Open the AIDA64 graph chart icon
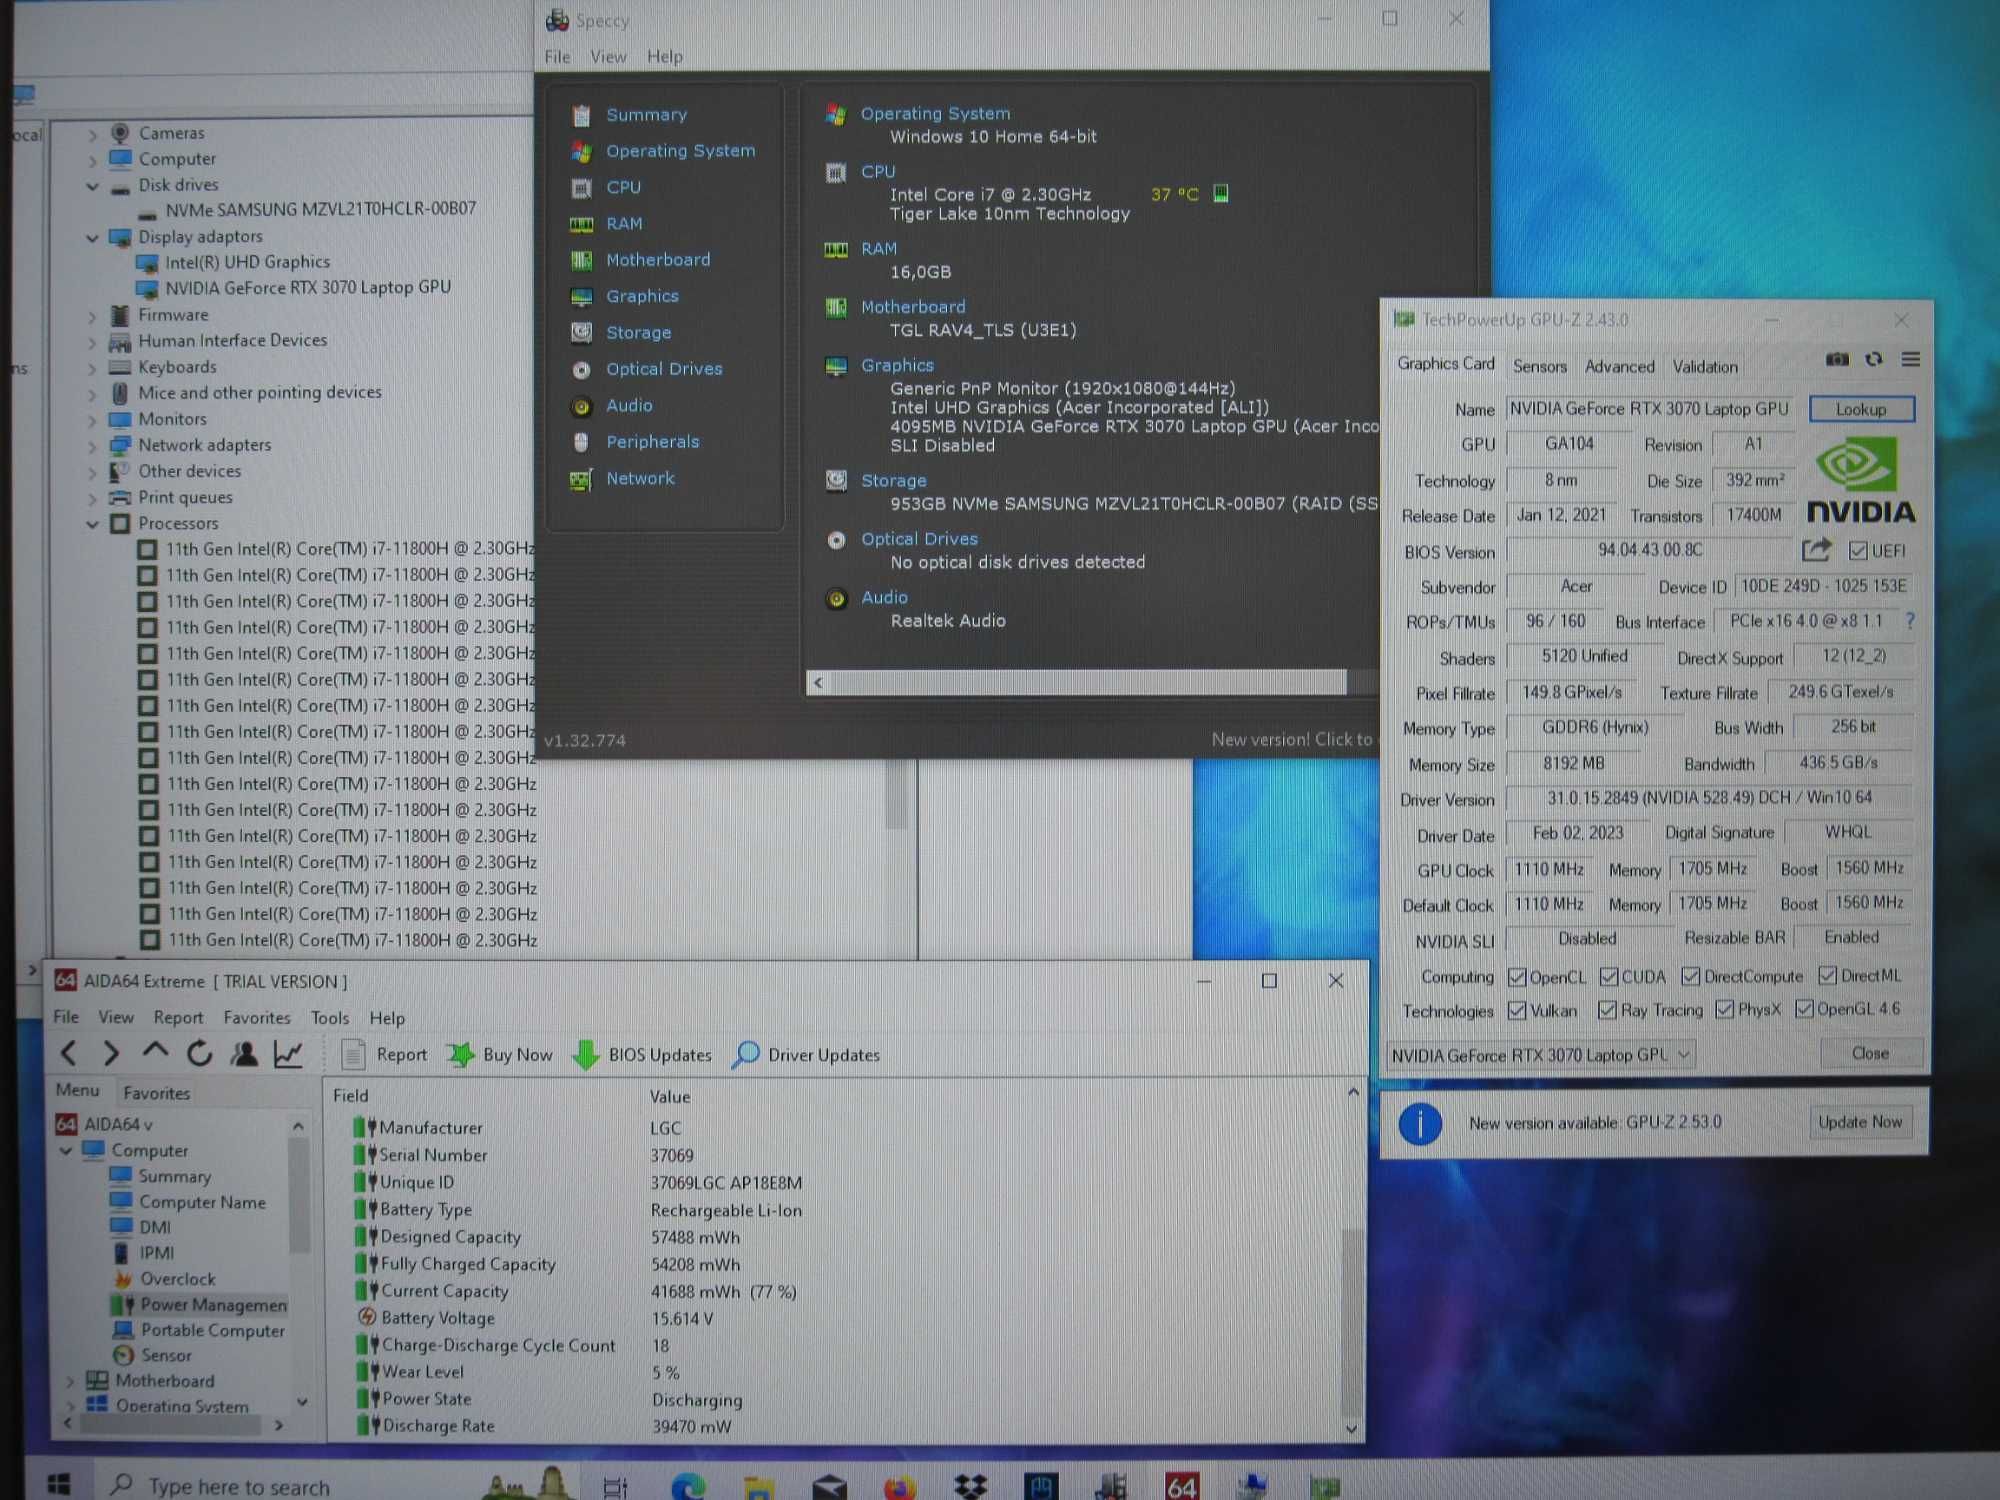The image size is (2000, 1500). [289, 1054]
